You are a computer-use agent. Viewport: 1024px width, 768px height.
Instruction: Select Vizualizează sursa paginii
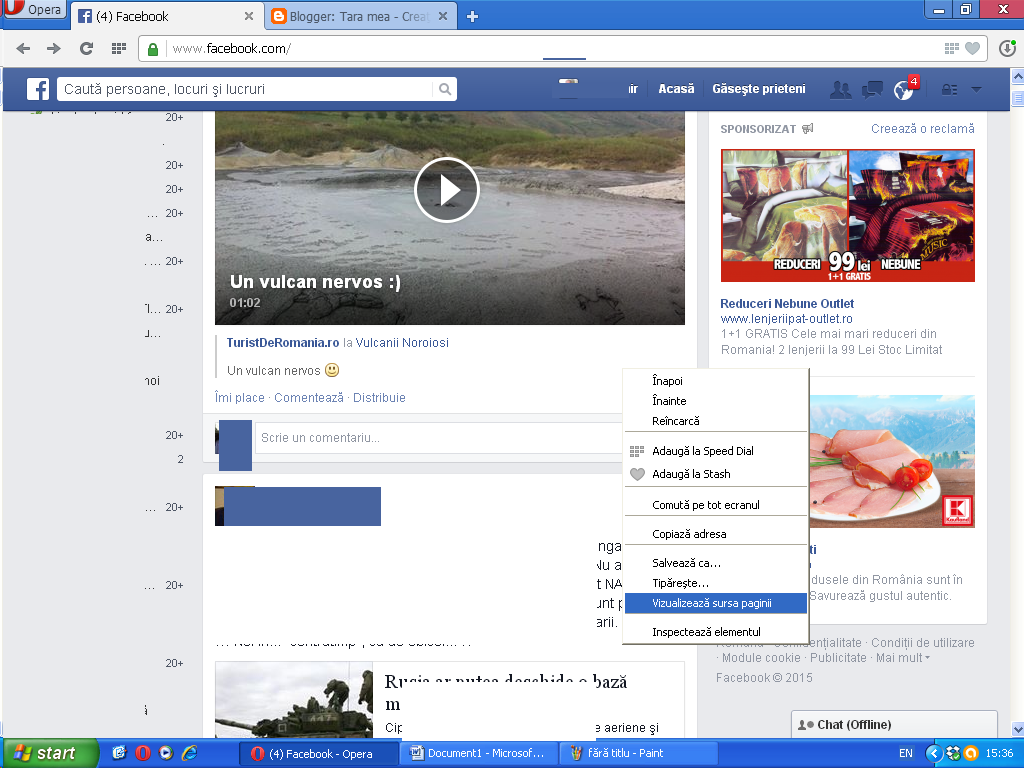pos(716,603)
